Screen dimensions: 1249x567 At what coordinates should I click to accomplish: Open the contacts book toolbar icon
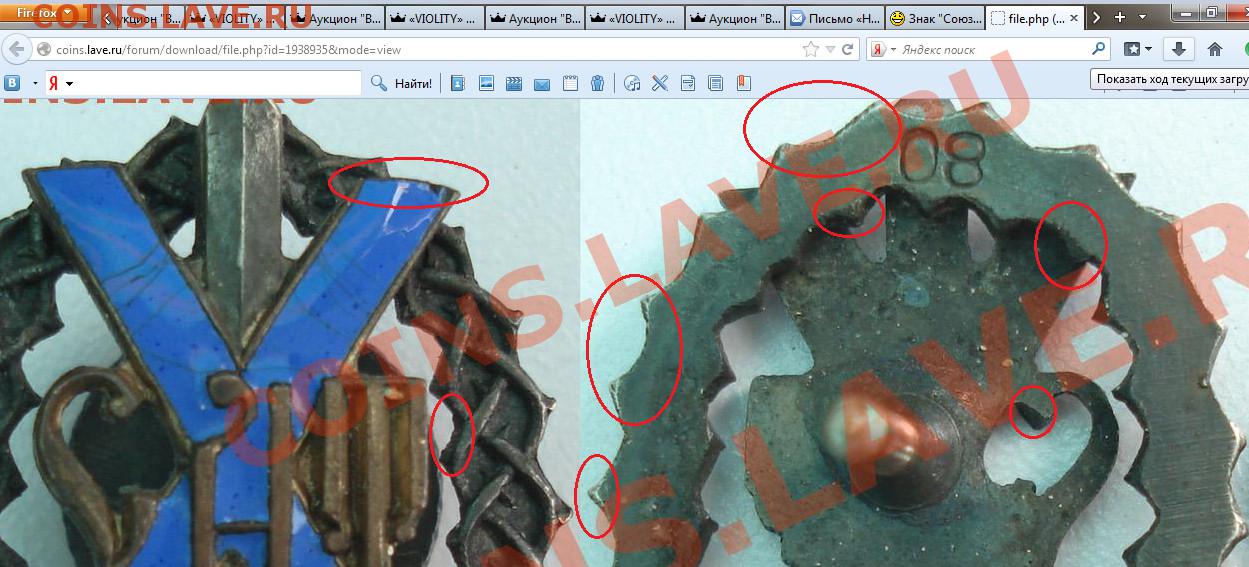tap(458, 83)
